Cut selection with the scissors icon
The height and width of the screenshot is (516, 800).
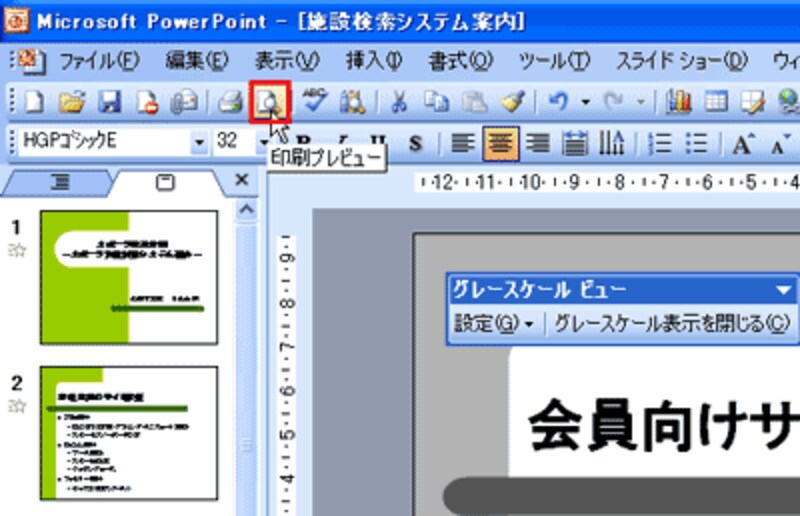tap(399, 102)
